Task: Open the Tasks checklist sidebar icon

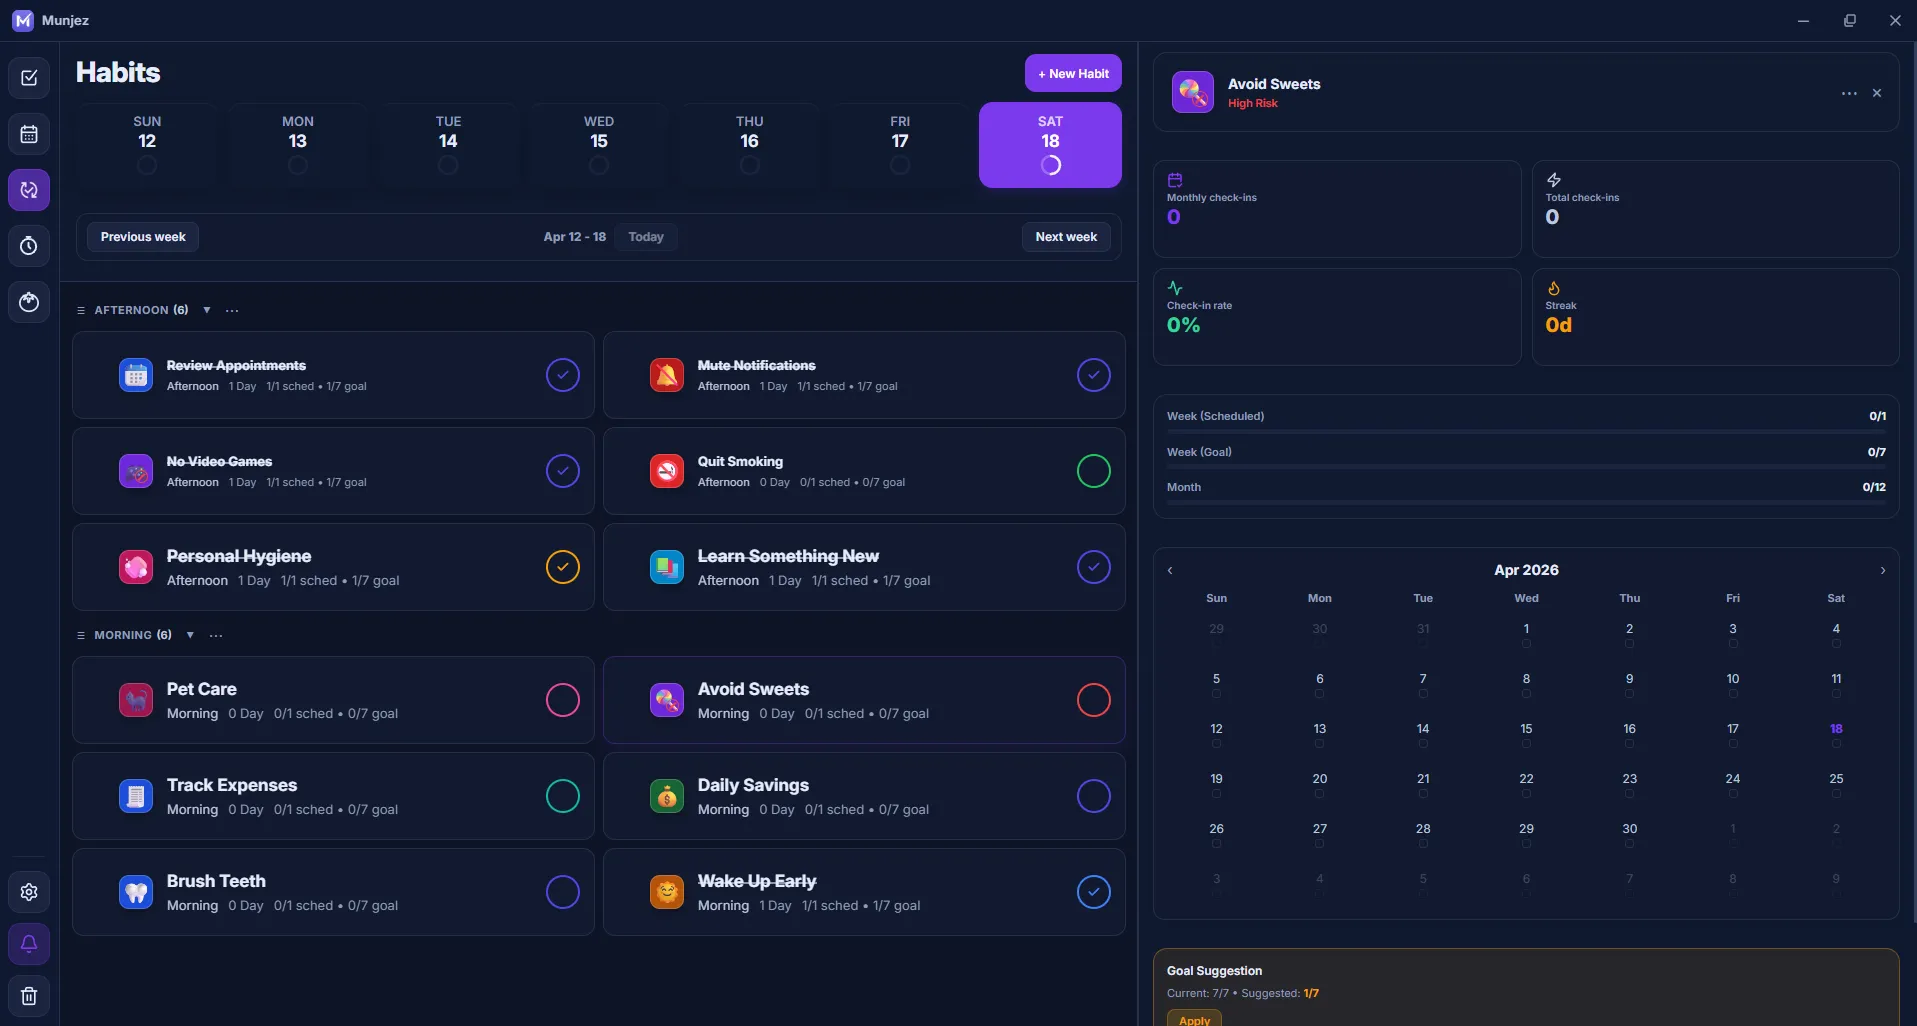Action: (x=29, y=78)
